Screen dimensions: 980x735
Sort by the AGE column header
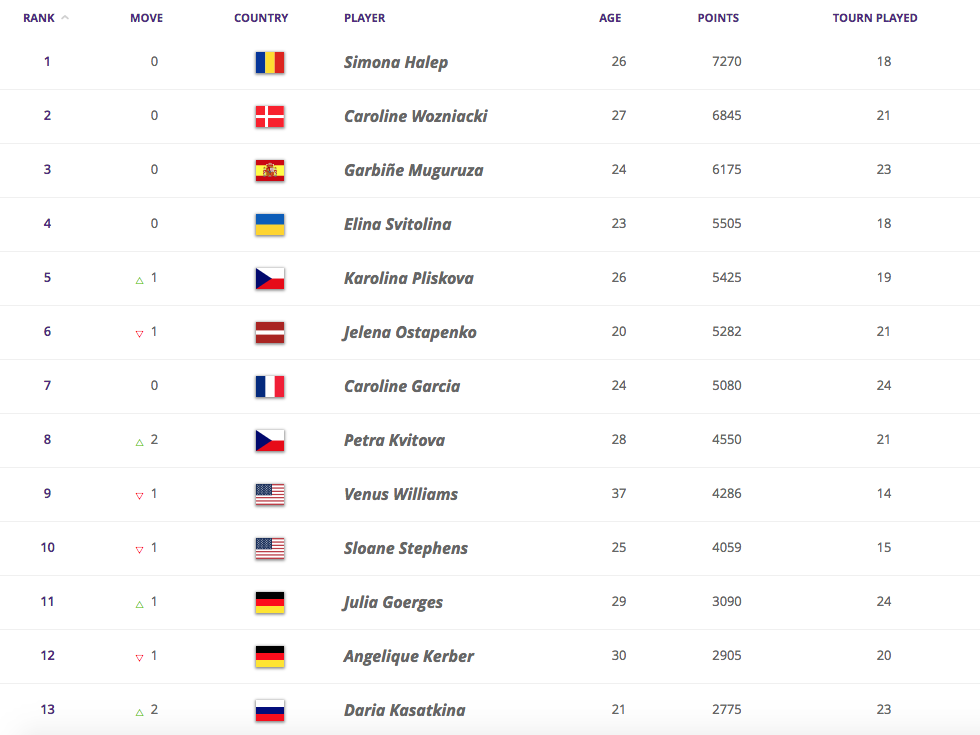pos(610,18)
